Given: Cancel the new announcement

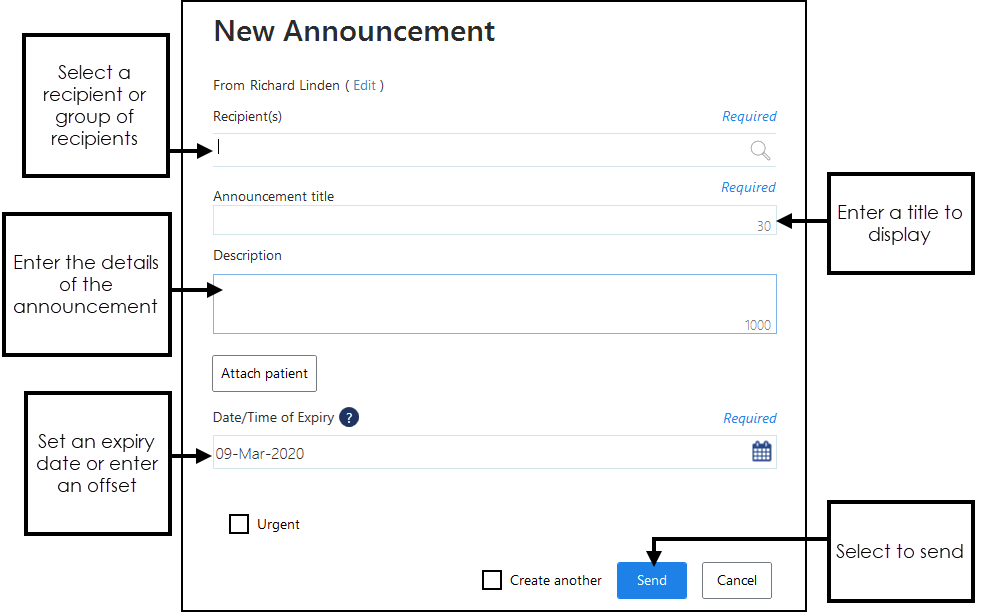Looking at the screenshot, I should (737, 580).
